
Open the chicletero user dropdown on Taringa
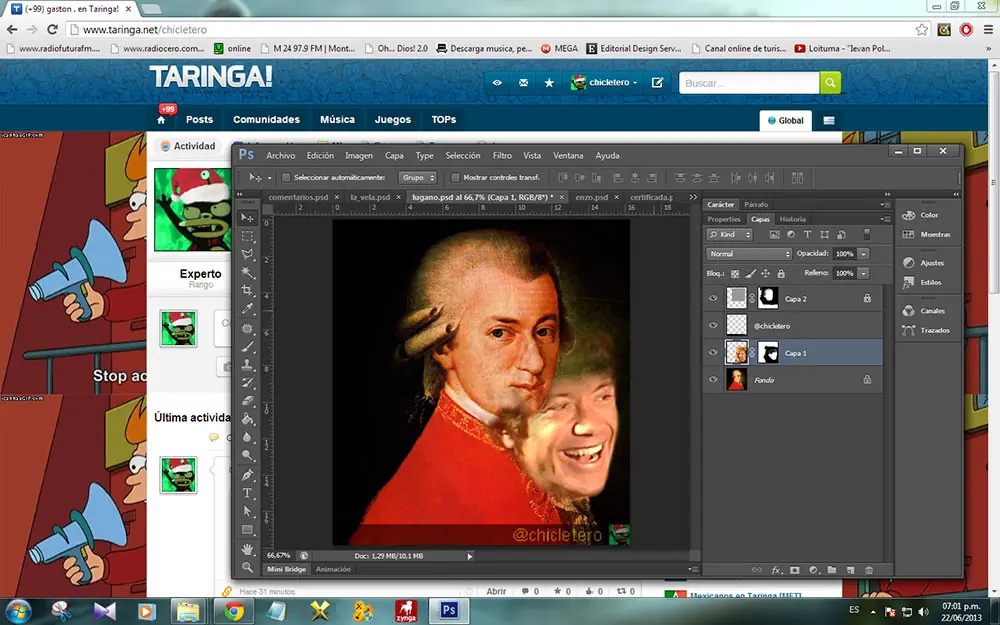(603, 82)
